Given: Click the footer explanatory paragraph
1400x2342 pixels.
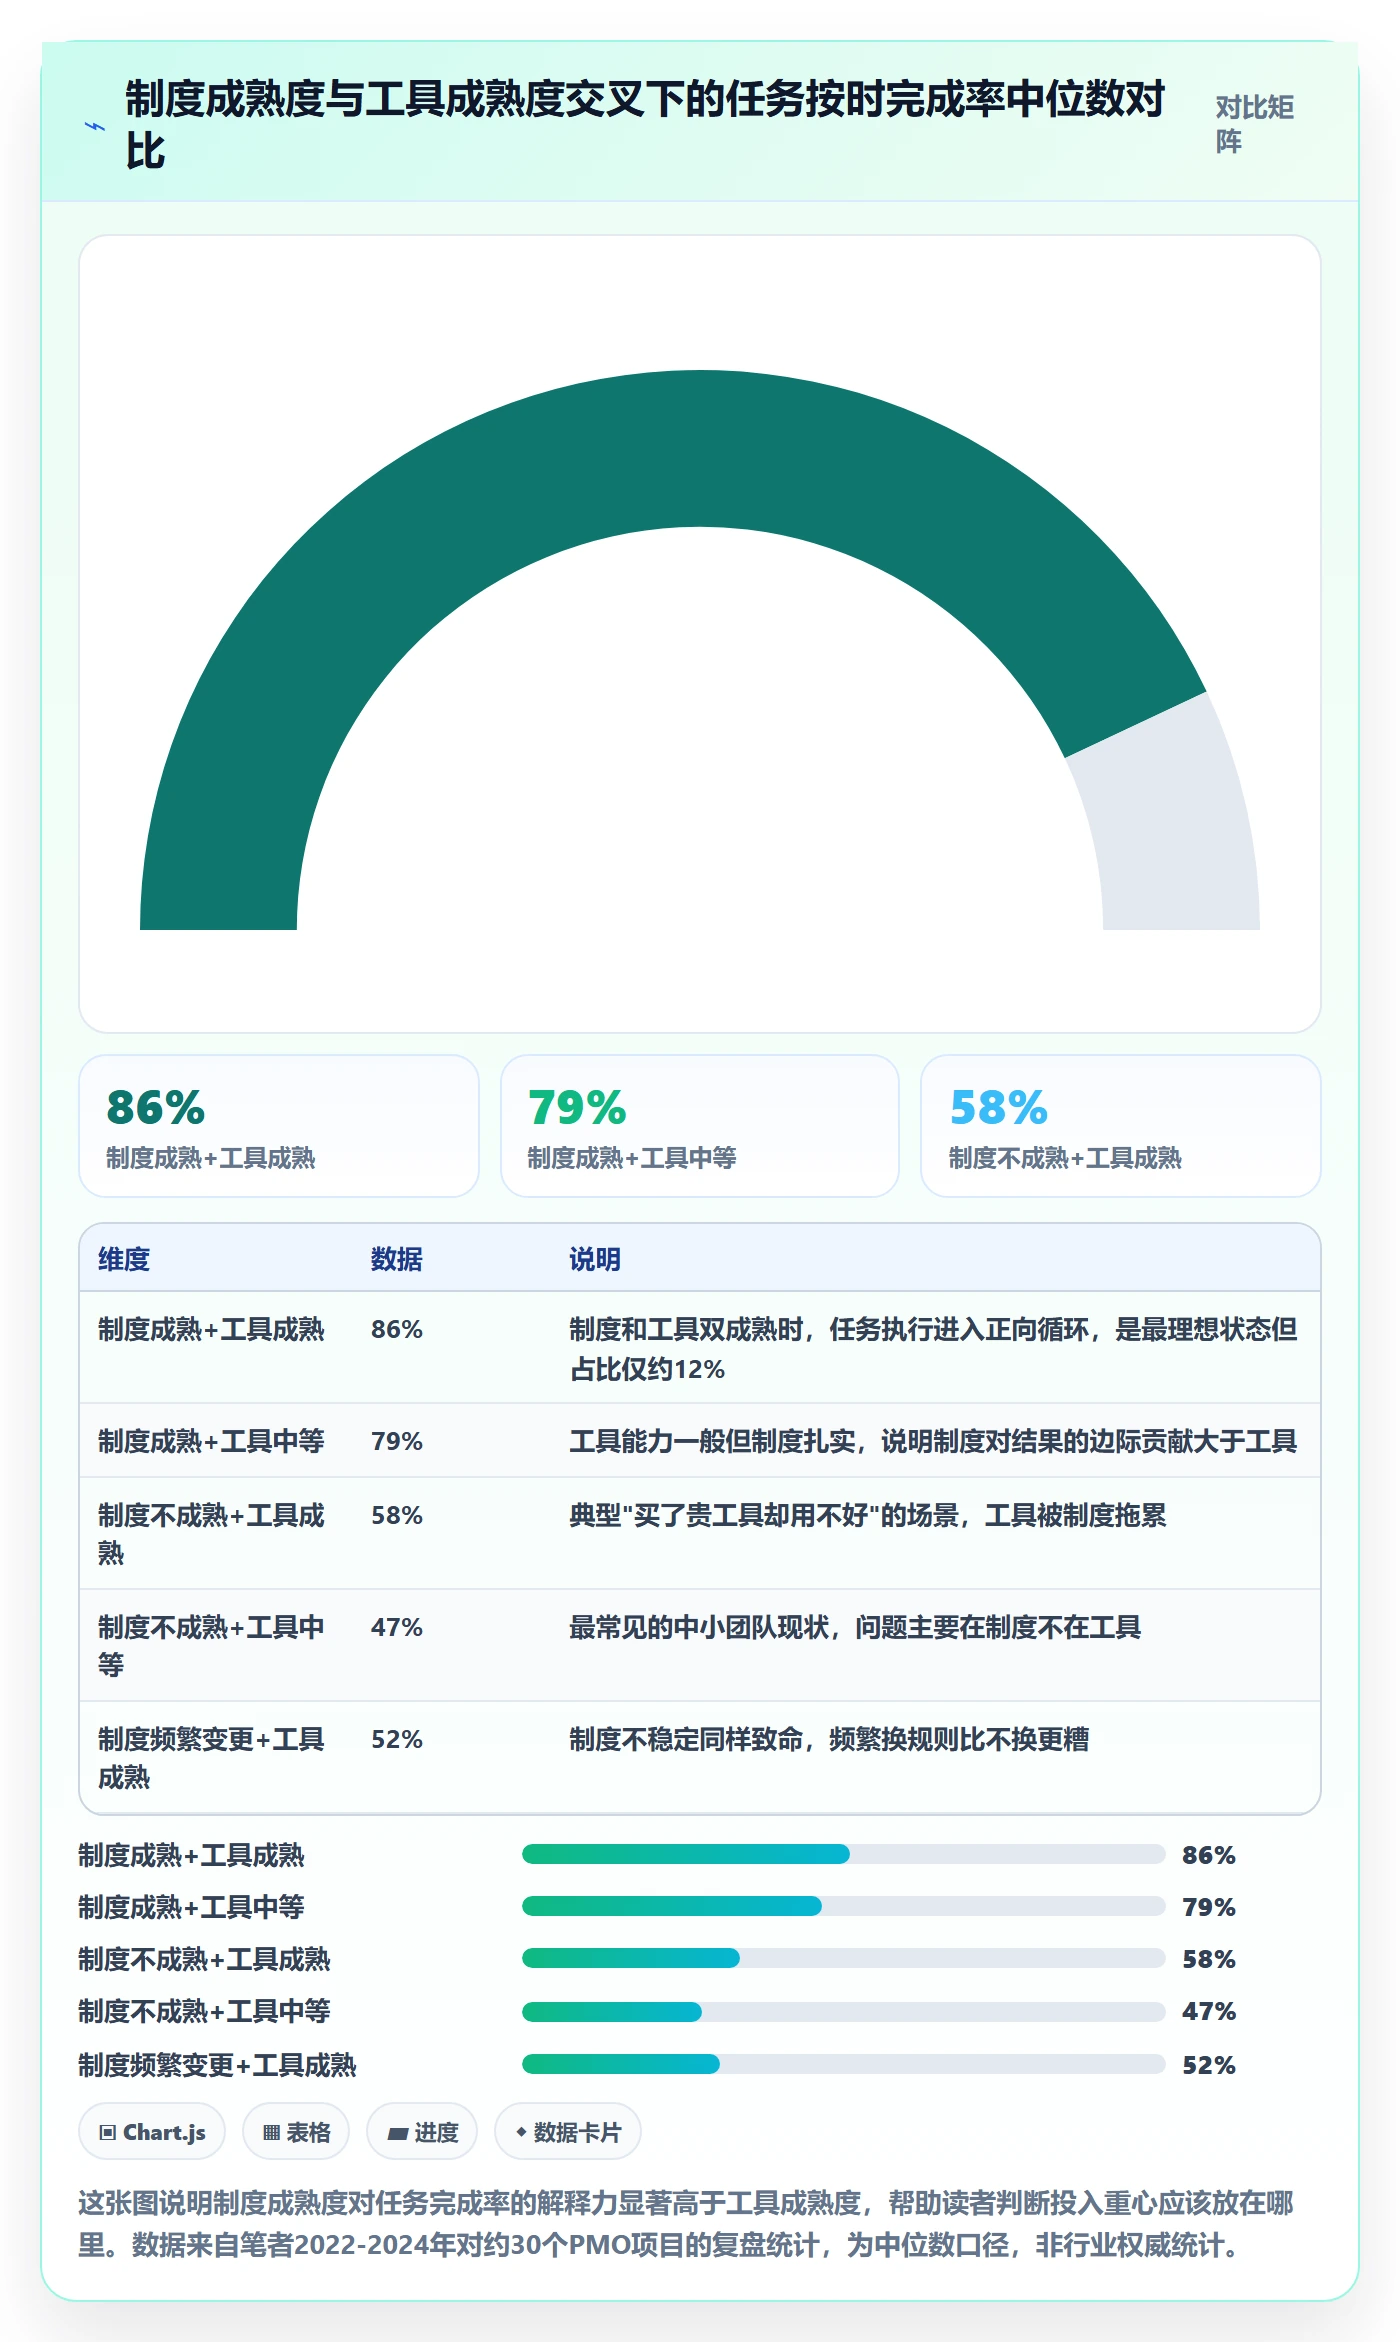Looking at the screenshot, I should pyautogui.click(x=686, y=2223).
